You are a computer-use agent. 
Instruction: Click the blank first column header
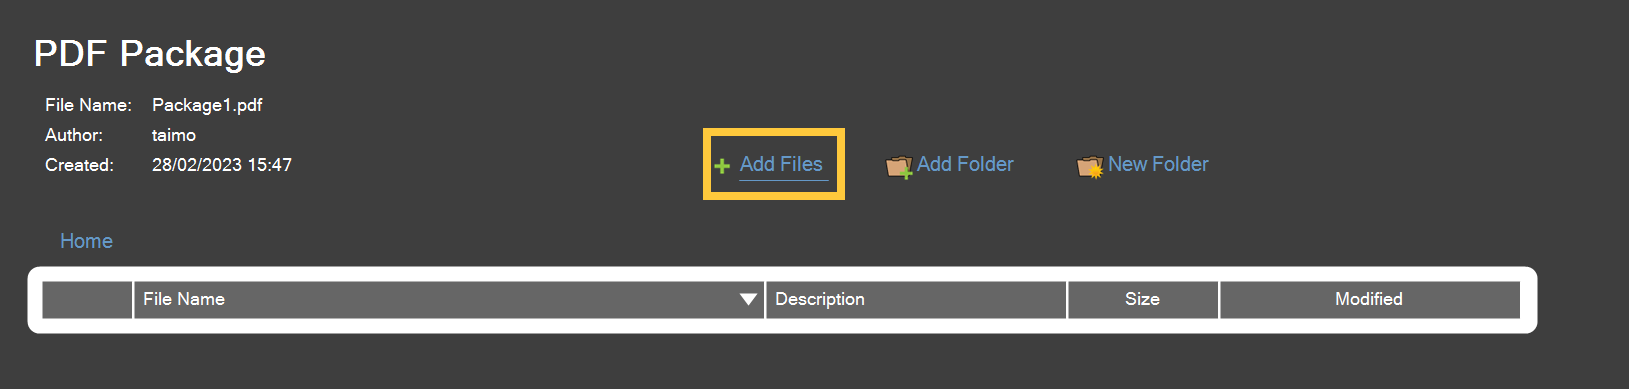pos(87,299)
